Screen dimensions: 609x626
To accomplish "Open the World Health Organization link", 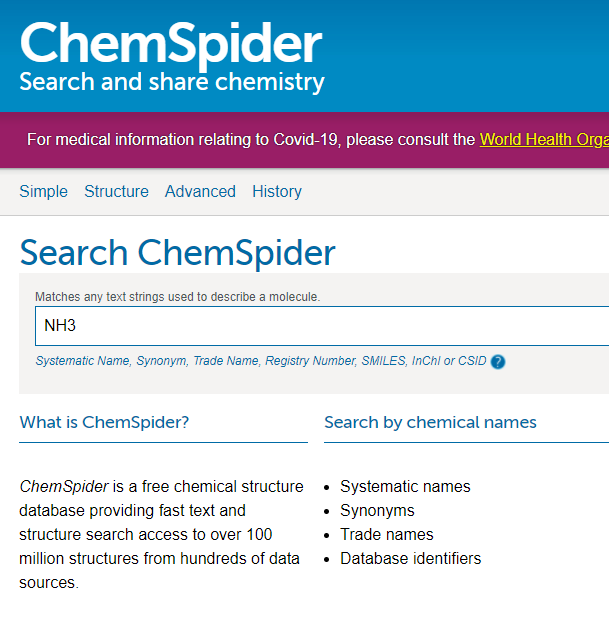I will tap(543, 139).
